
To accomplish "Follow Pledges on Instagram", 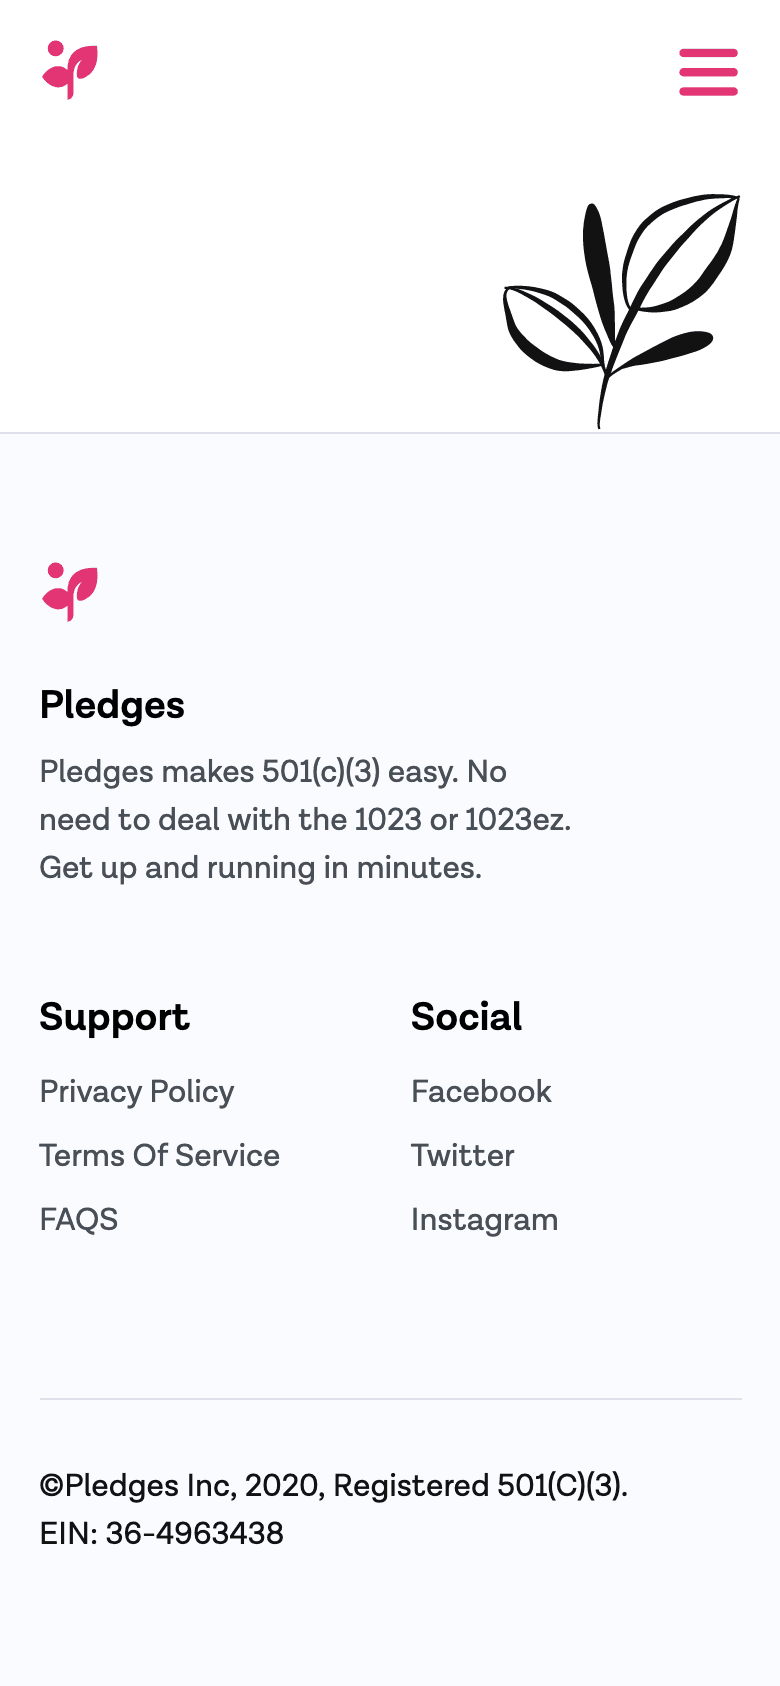I will click(484, 1219).
